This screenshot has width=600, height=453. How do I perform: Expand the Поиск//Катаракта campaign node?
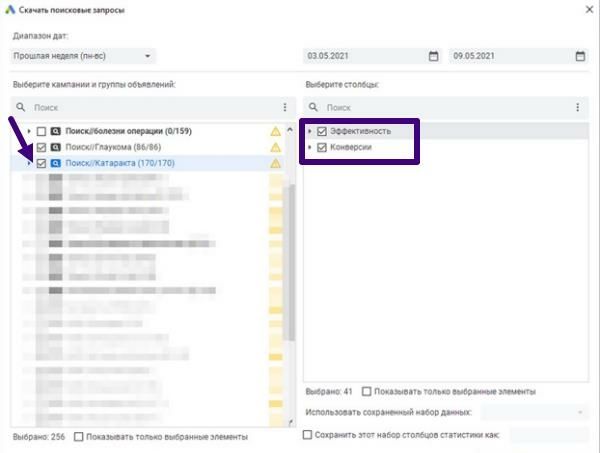[x=29, y=163]
